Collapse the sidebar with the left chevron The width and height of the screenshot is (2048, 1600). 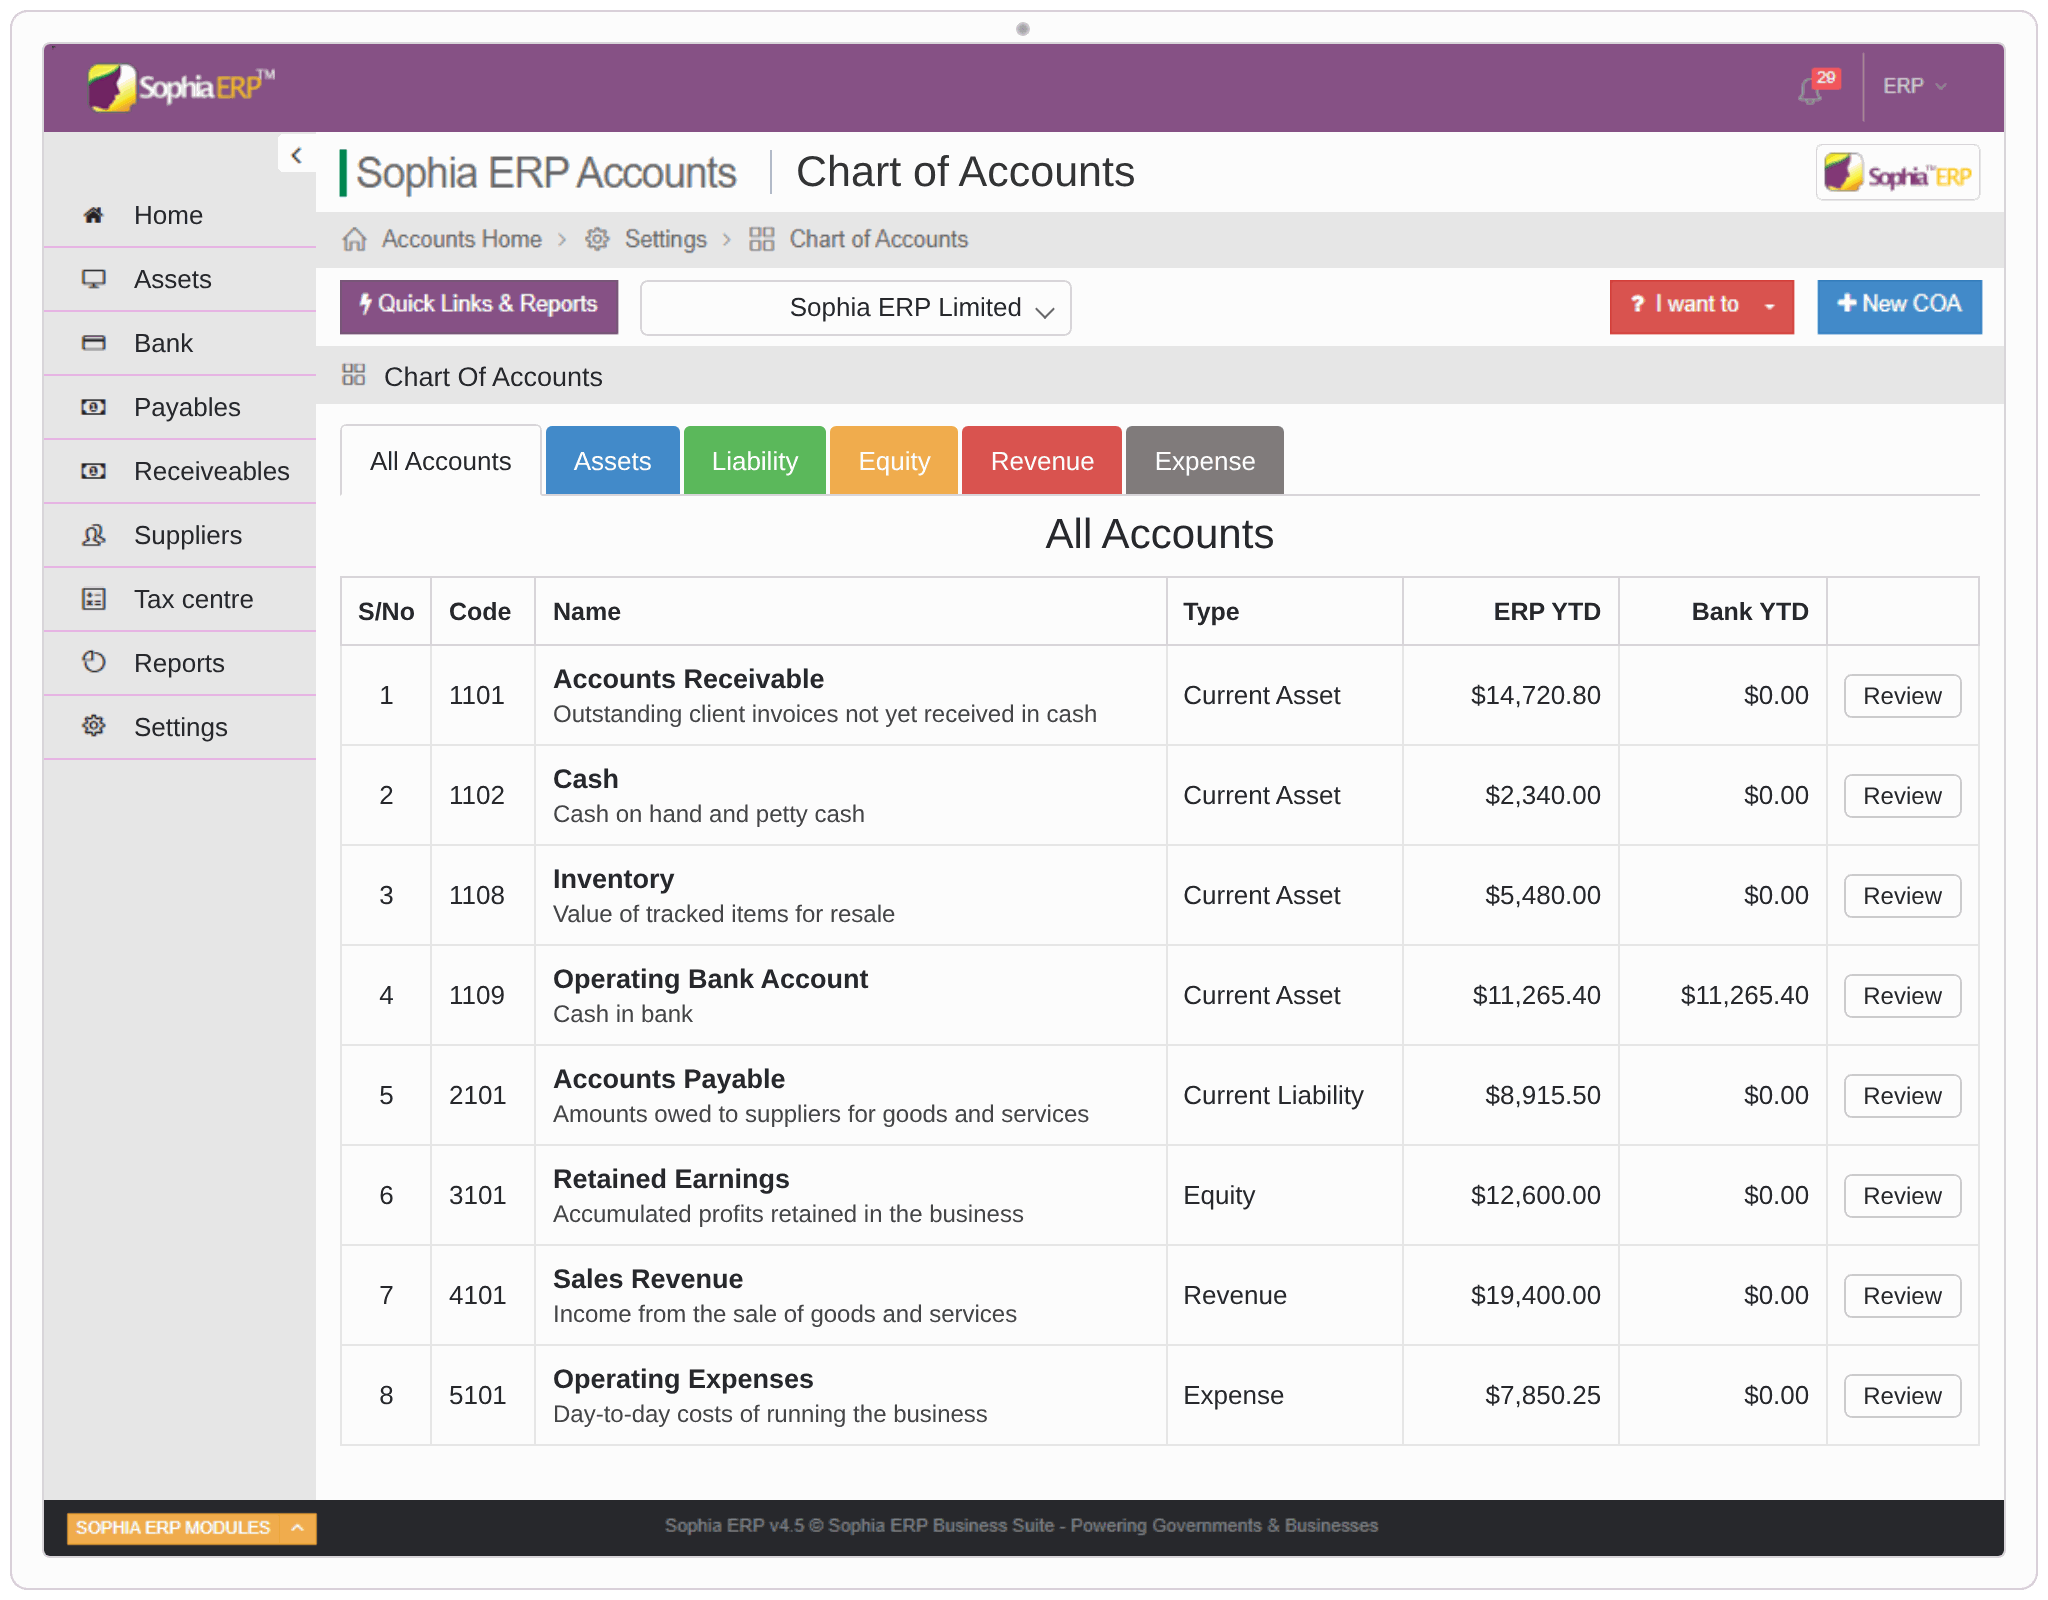pyautogui.click(x=296, y=155)
